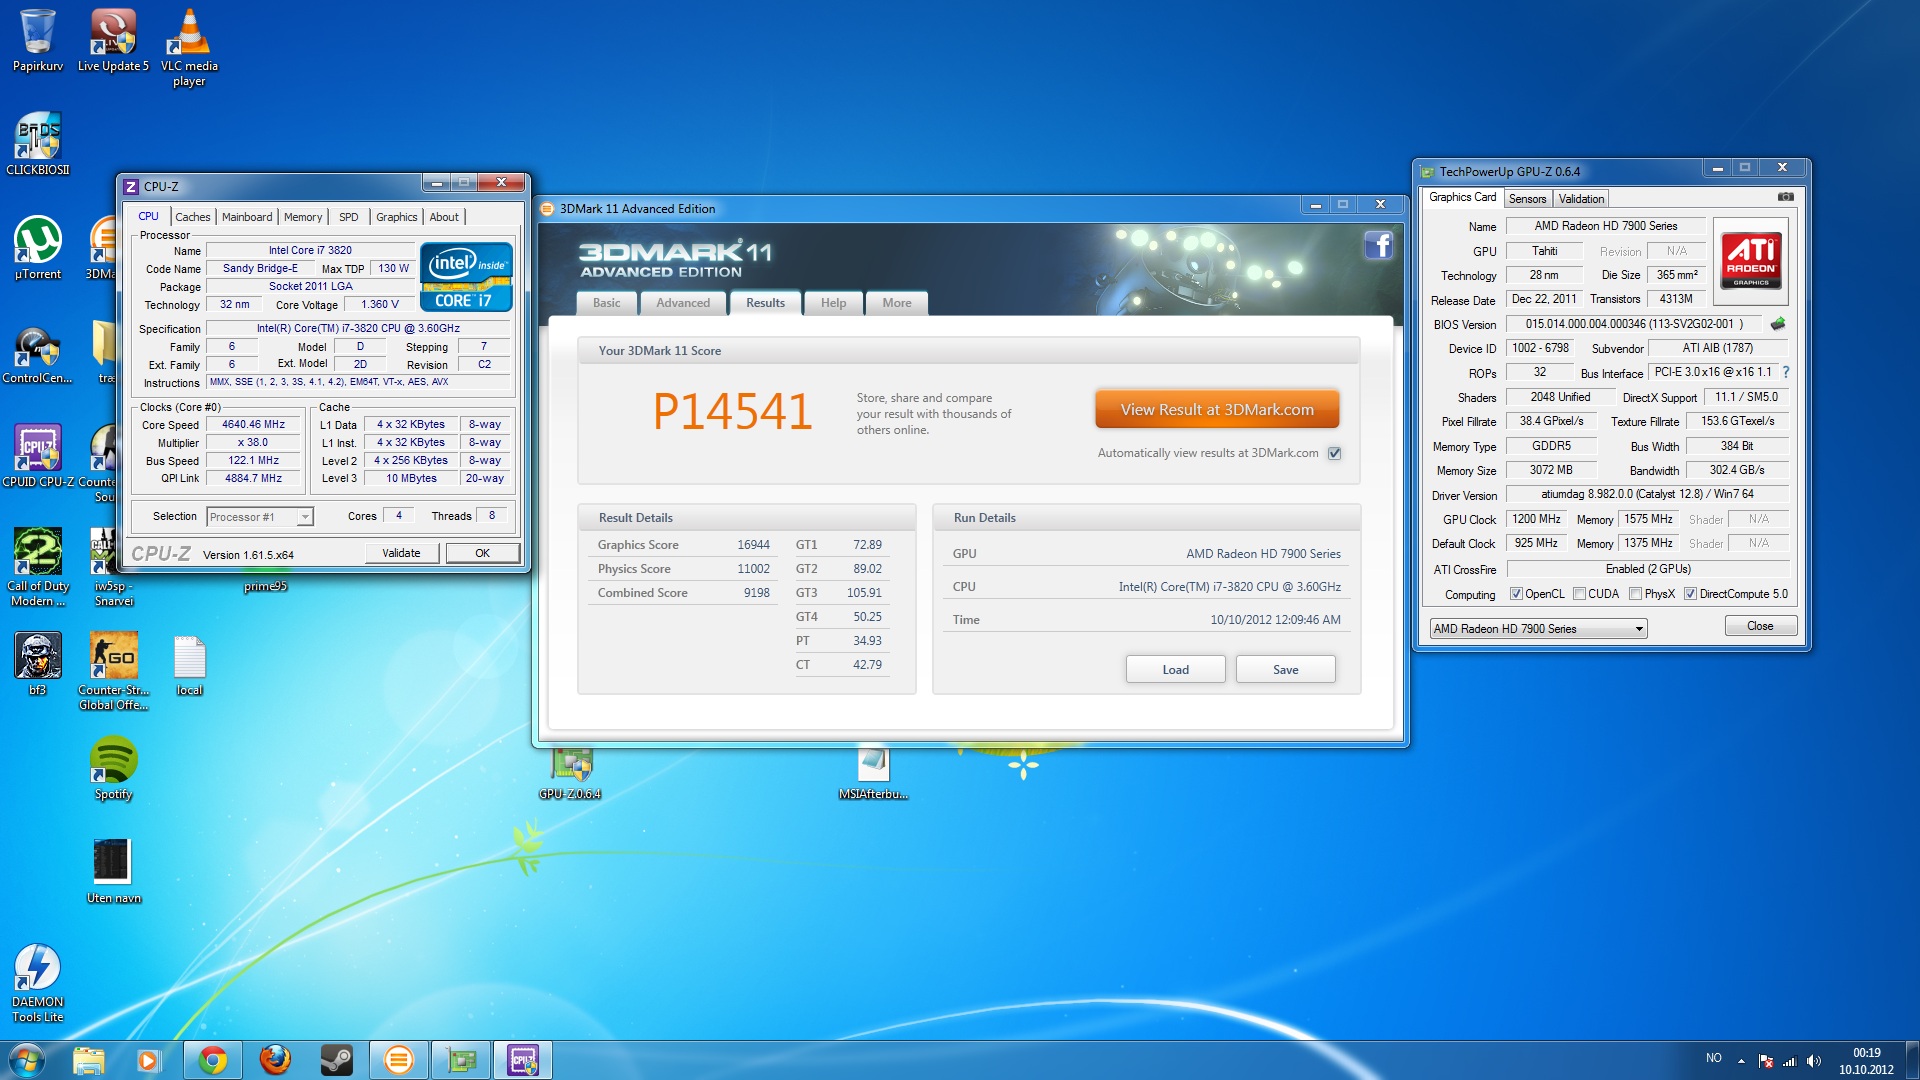This screenshot has width=1920, height=1080.
Task: Launch Call of Duty Modern desktop icon
Action: [x=38, y=567]
